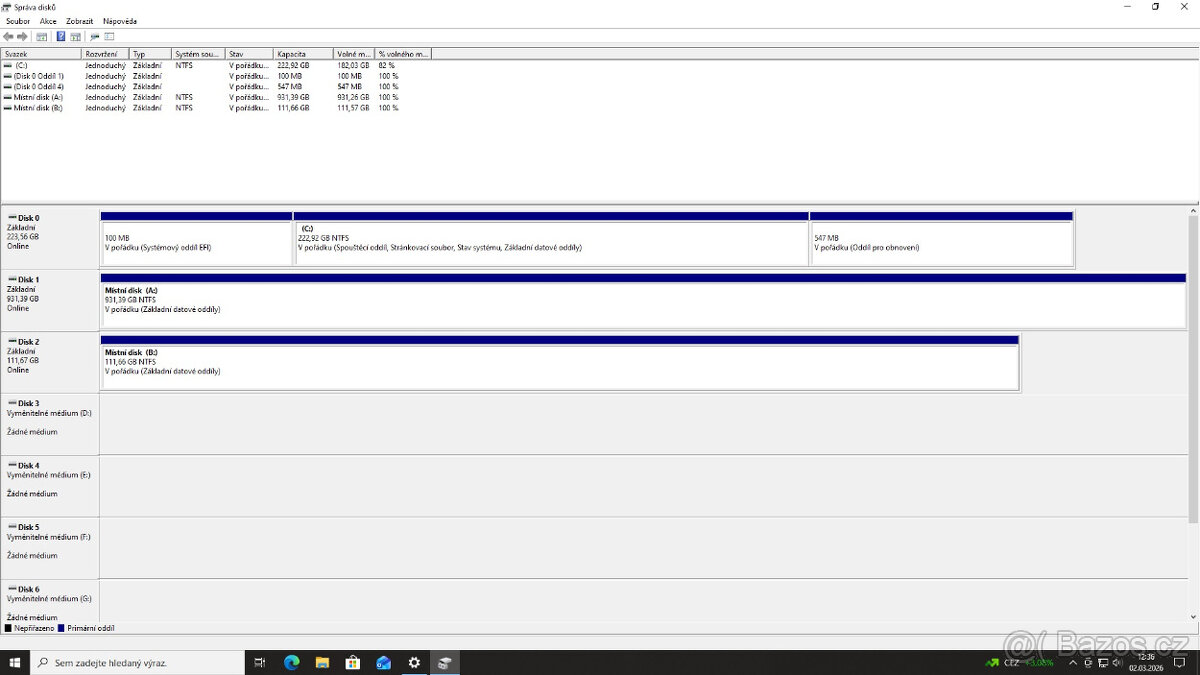The image size is (1200, 675).
Task: Click the Back arrow in the toolbar
Action: pos(8,36)
